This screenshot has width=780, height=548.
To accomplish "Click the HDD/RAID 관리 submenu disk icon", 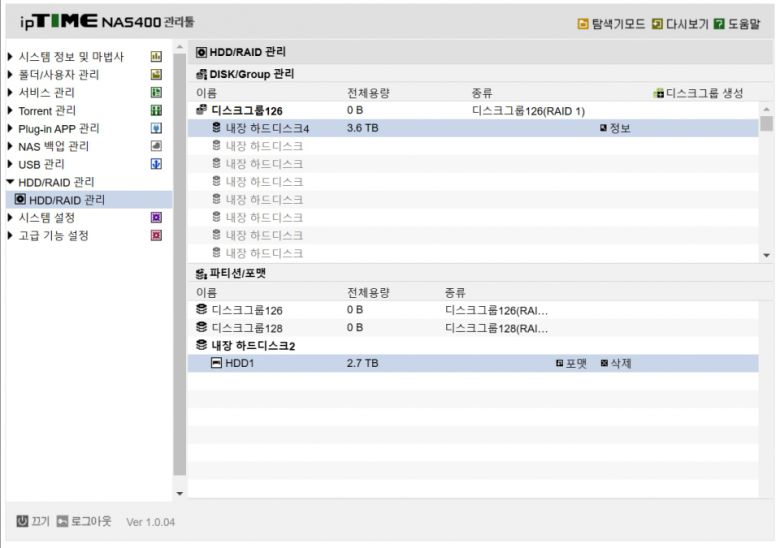I will [20, 199].
